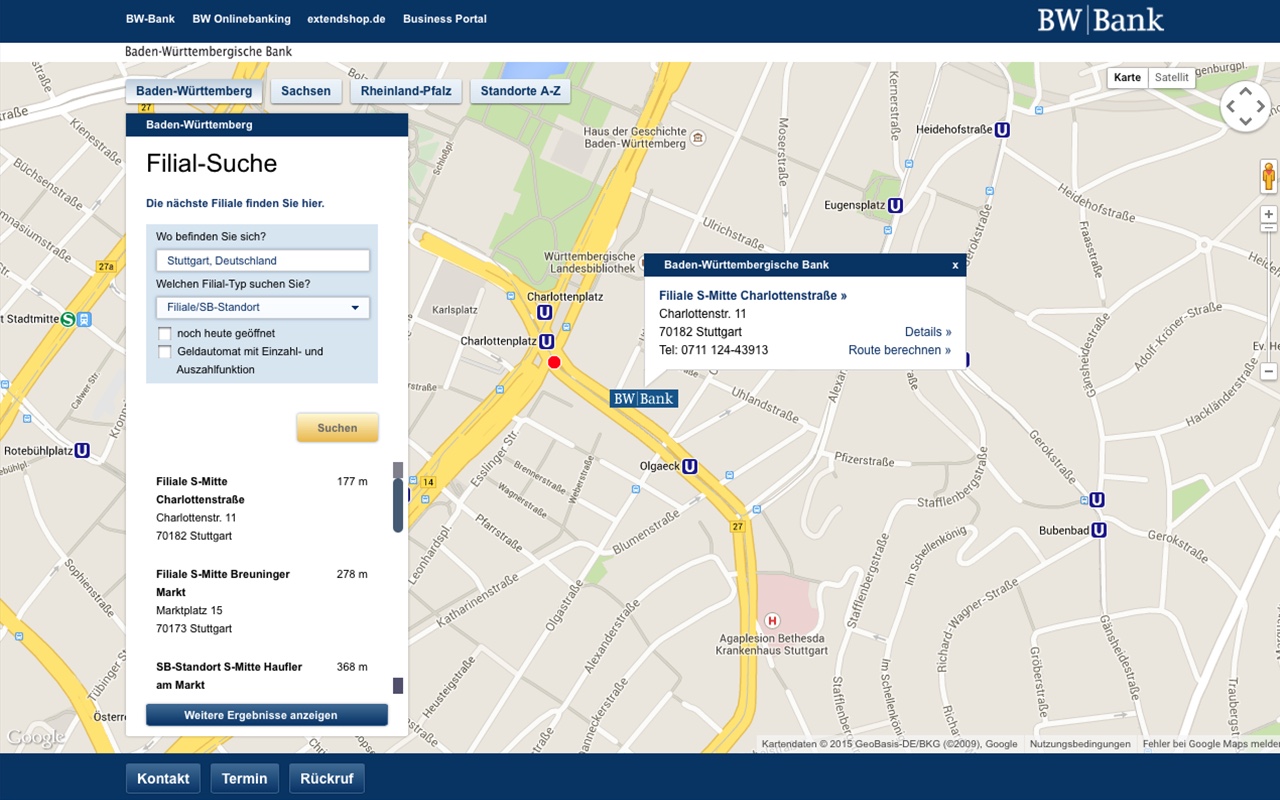Viewport: 1280px width, 800px height.
Task: Open BW Onlinebanking in top navigation
Action: 242,19
